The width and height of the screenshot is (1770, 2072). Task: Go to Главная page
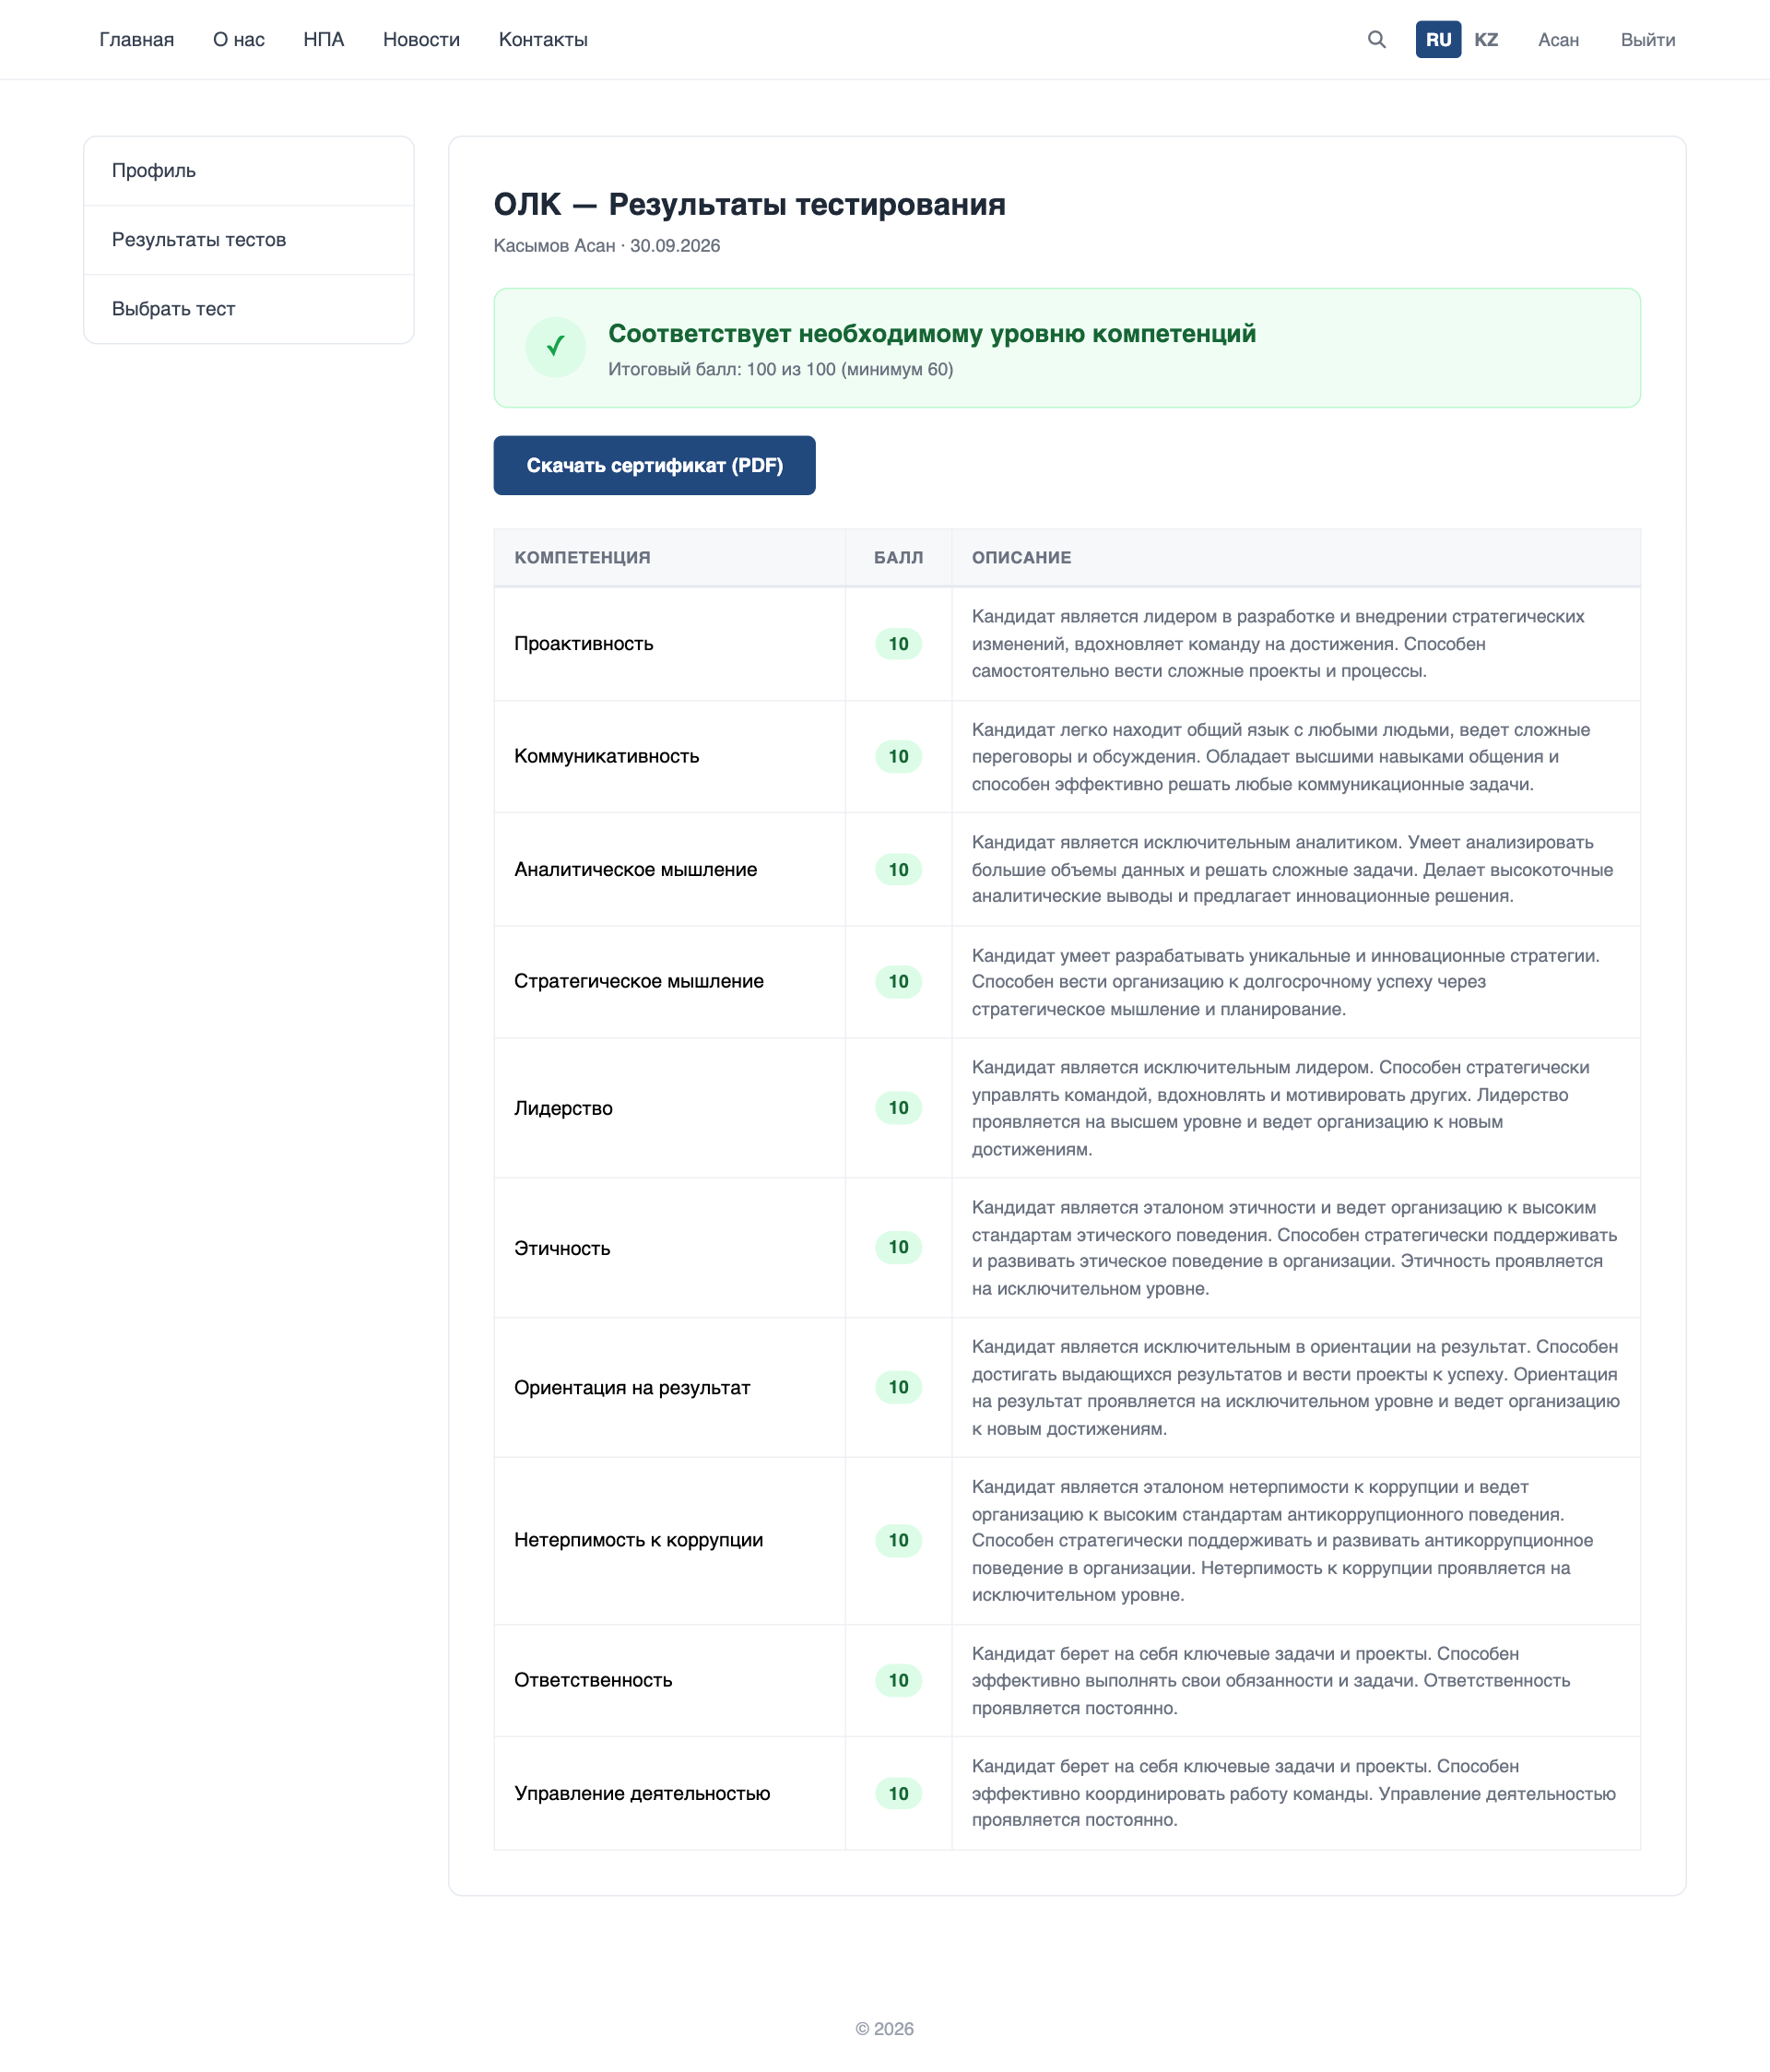click(x=137, y=39)
